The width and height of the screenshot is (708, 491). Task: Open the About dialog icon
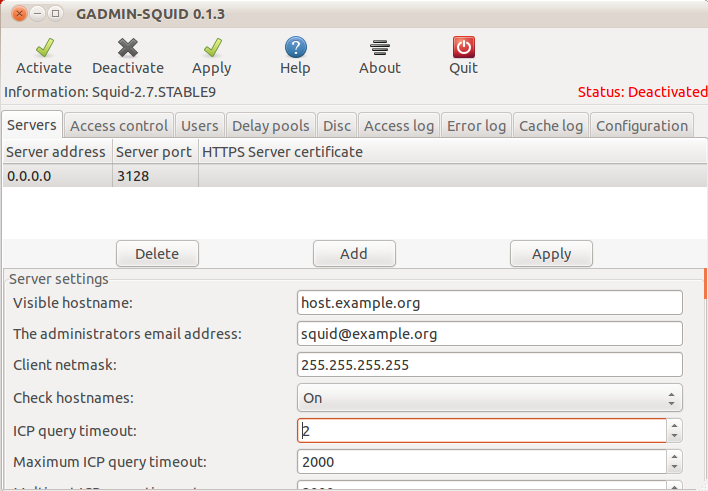click(x=380, y=47)
